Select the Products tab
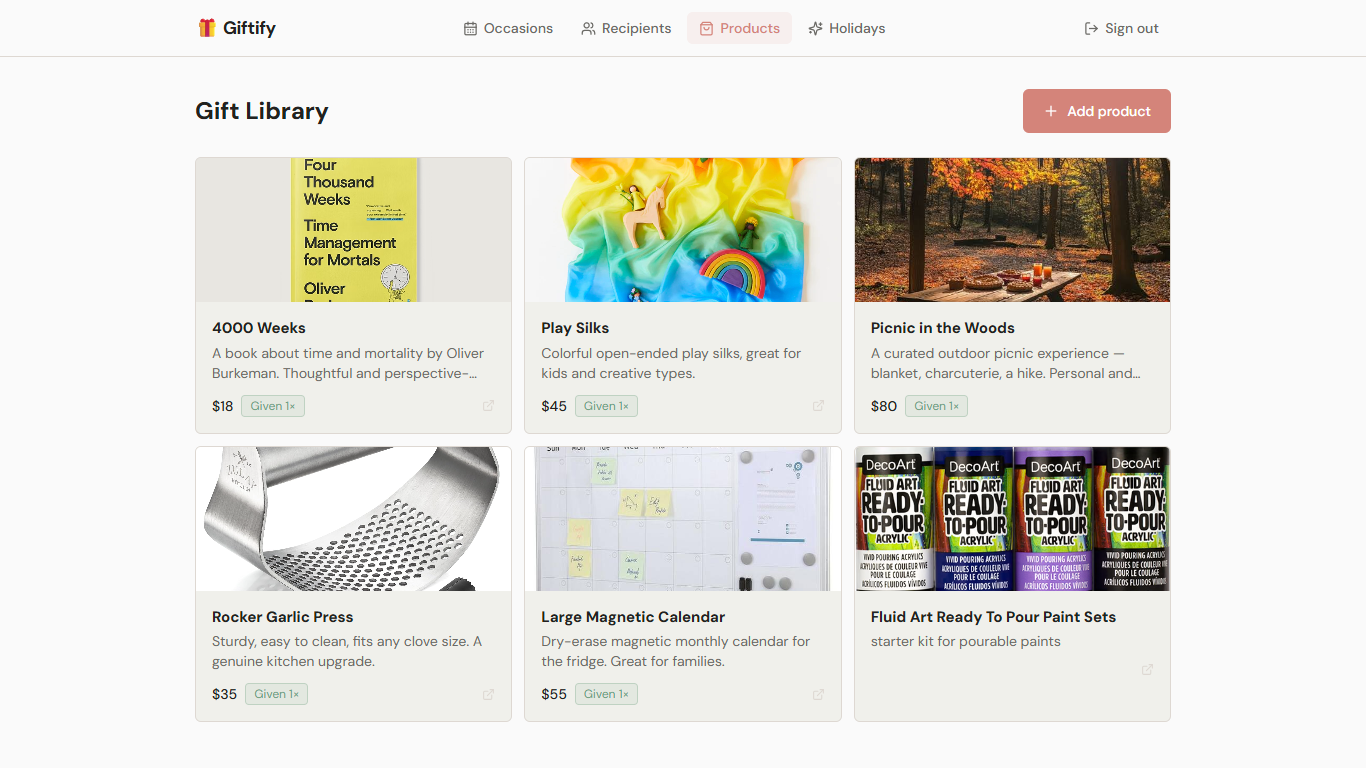The width and height of the screenshot is (1366, 768). pos(739,28)
